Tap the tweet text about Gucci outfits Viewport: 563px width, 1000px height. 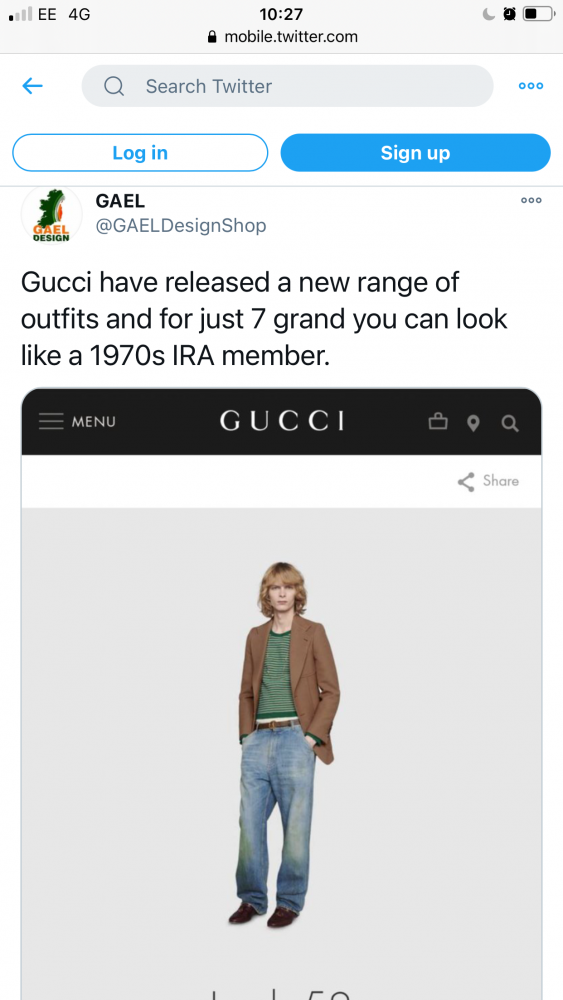[264, 319]
